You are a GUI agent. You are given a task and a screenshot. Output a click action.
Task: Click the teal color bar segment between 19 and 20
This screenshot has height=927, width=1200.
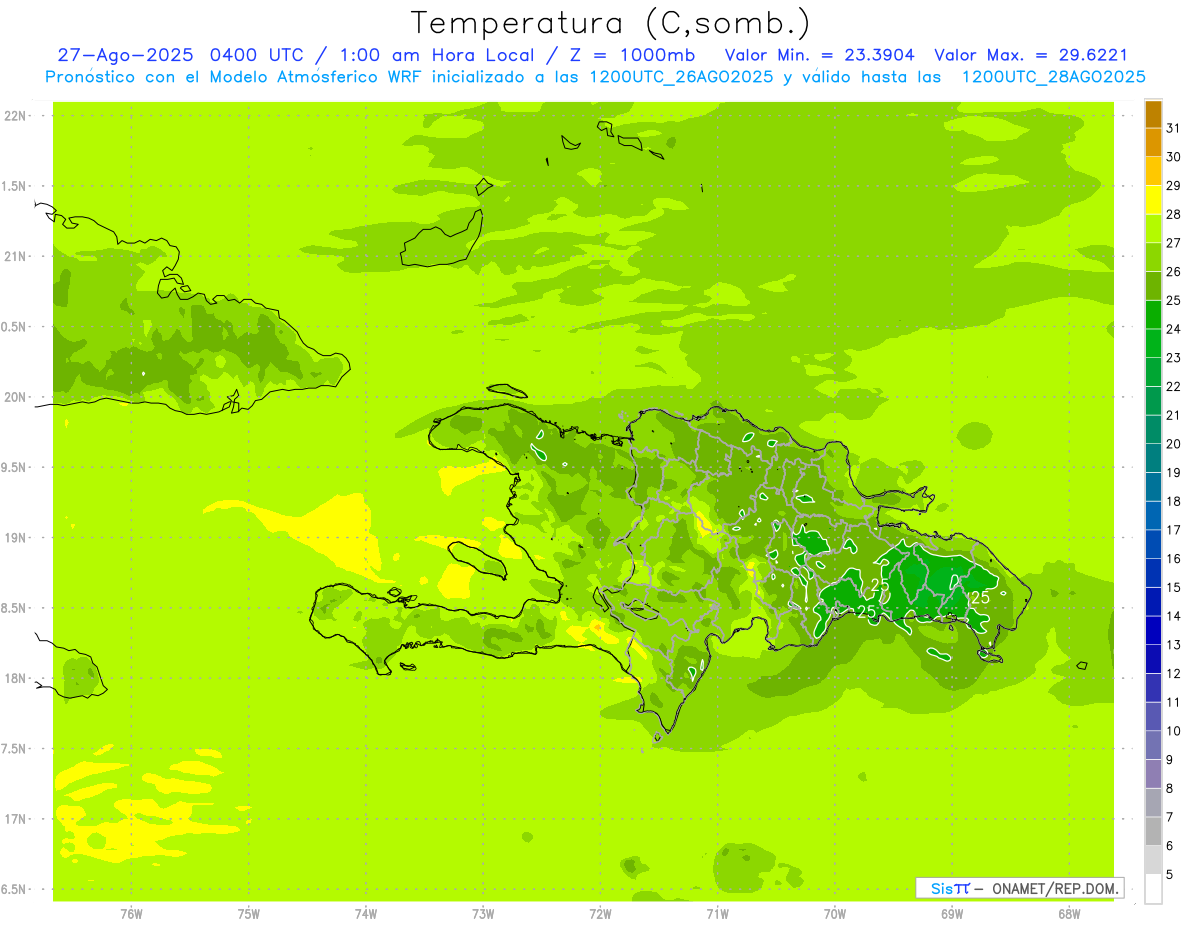1153,458
